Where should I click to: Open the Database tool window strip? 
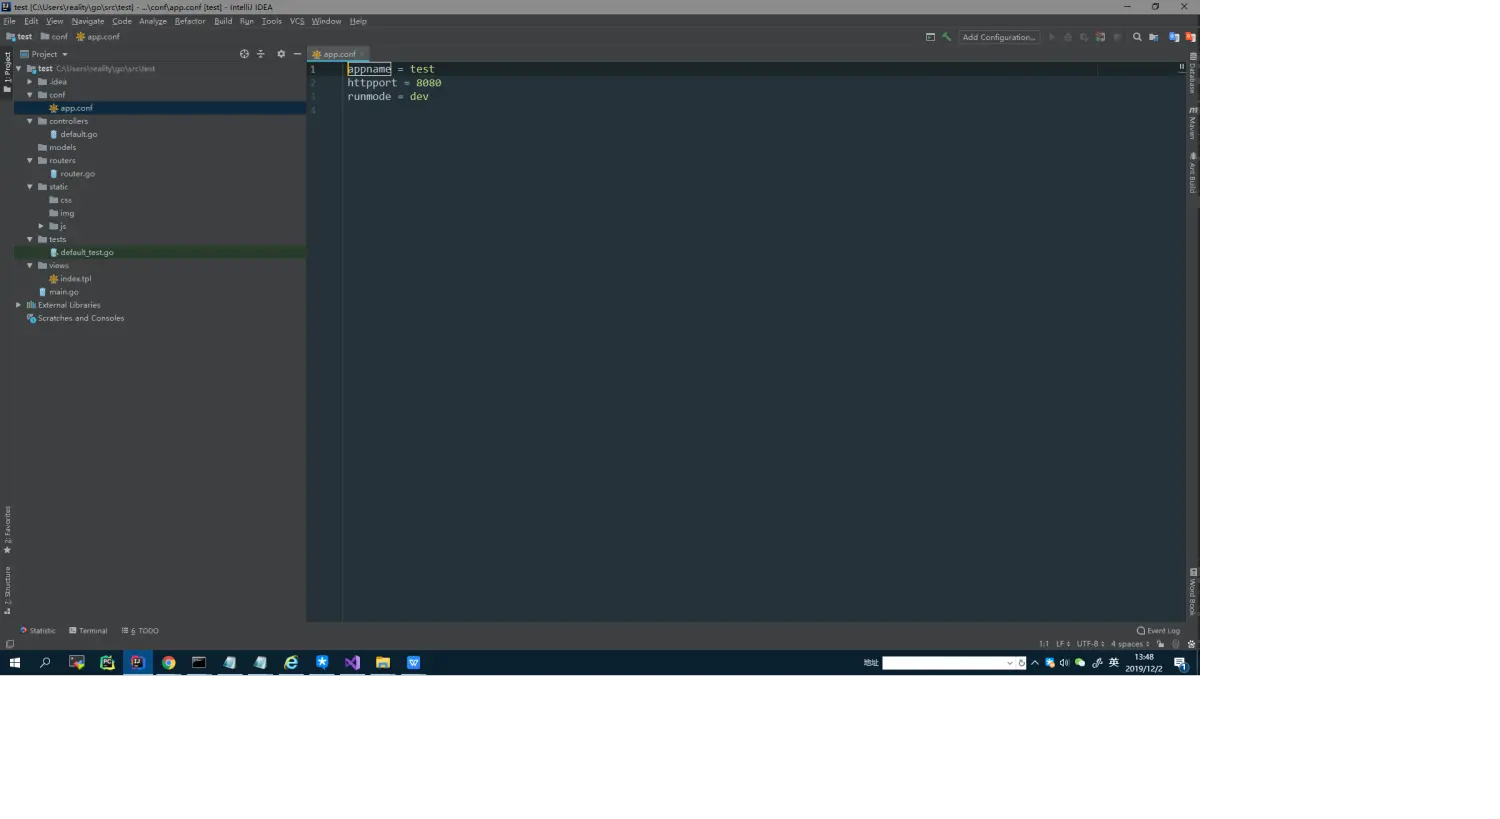coord(1193,73)
